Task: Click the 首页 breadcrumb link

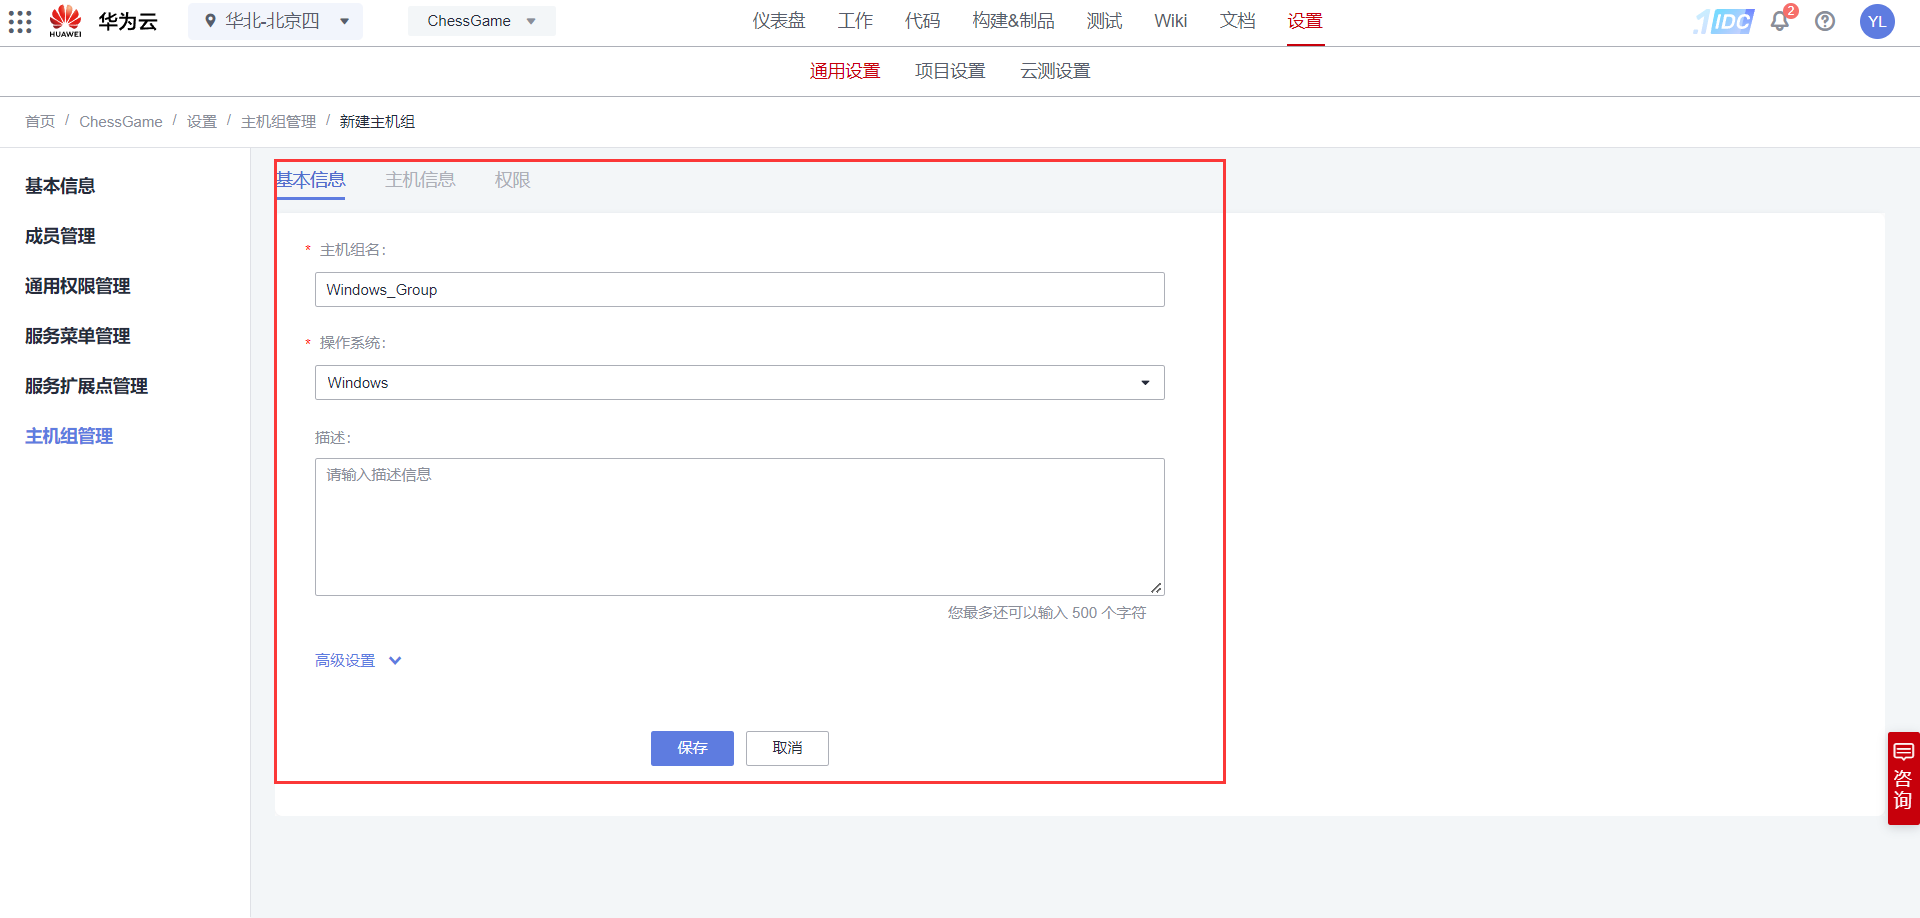Action: (x=40, y=121)
